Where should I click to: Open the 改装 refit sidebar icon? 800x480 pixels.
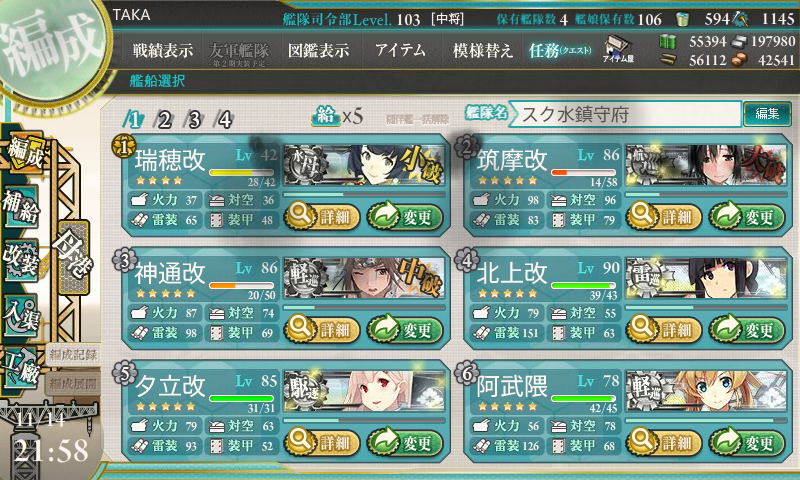[21, 260]
